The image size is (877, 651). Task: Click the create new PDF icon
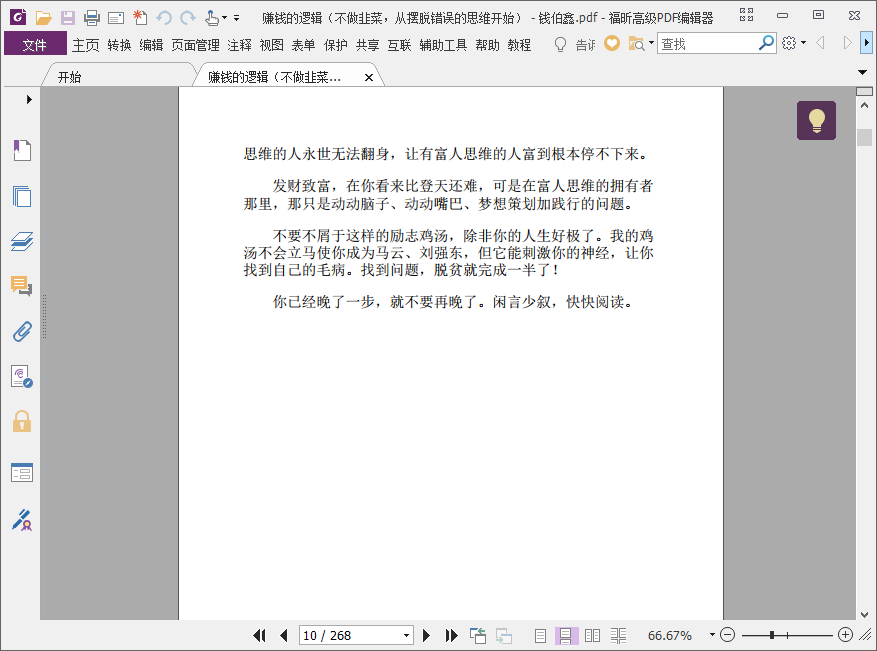pos(140,18)
